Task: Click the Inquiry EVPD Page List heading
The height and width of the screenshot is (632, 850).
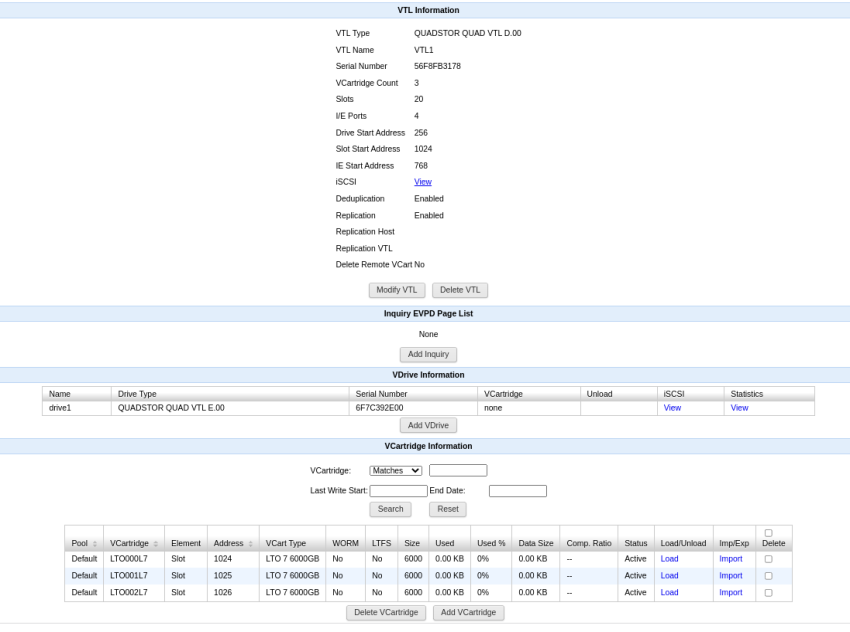Action: click(428, 314)
